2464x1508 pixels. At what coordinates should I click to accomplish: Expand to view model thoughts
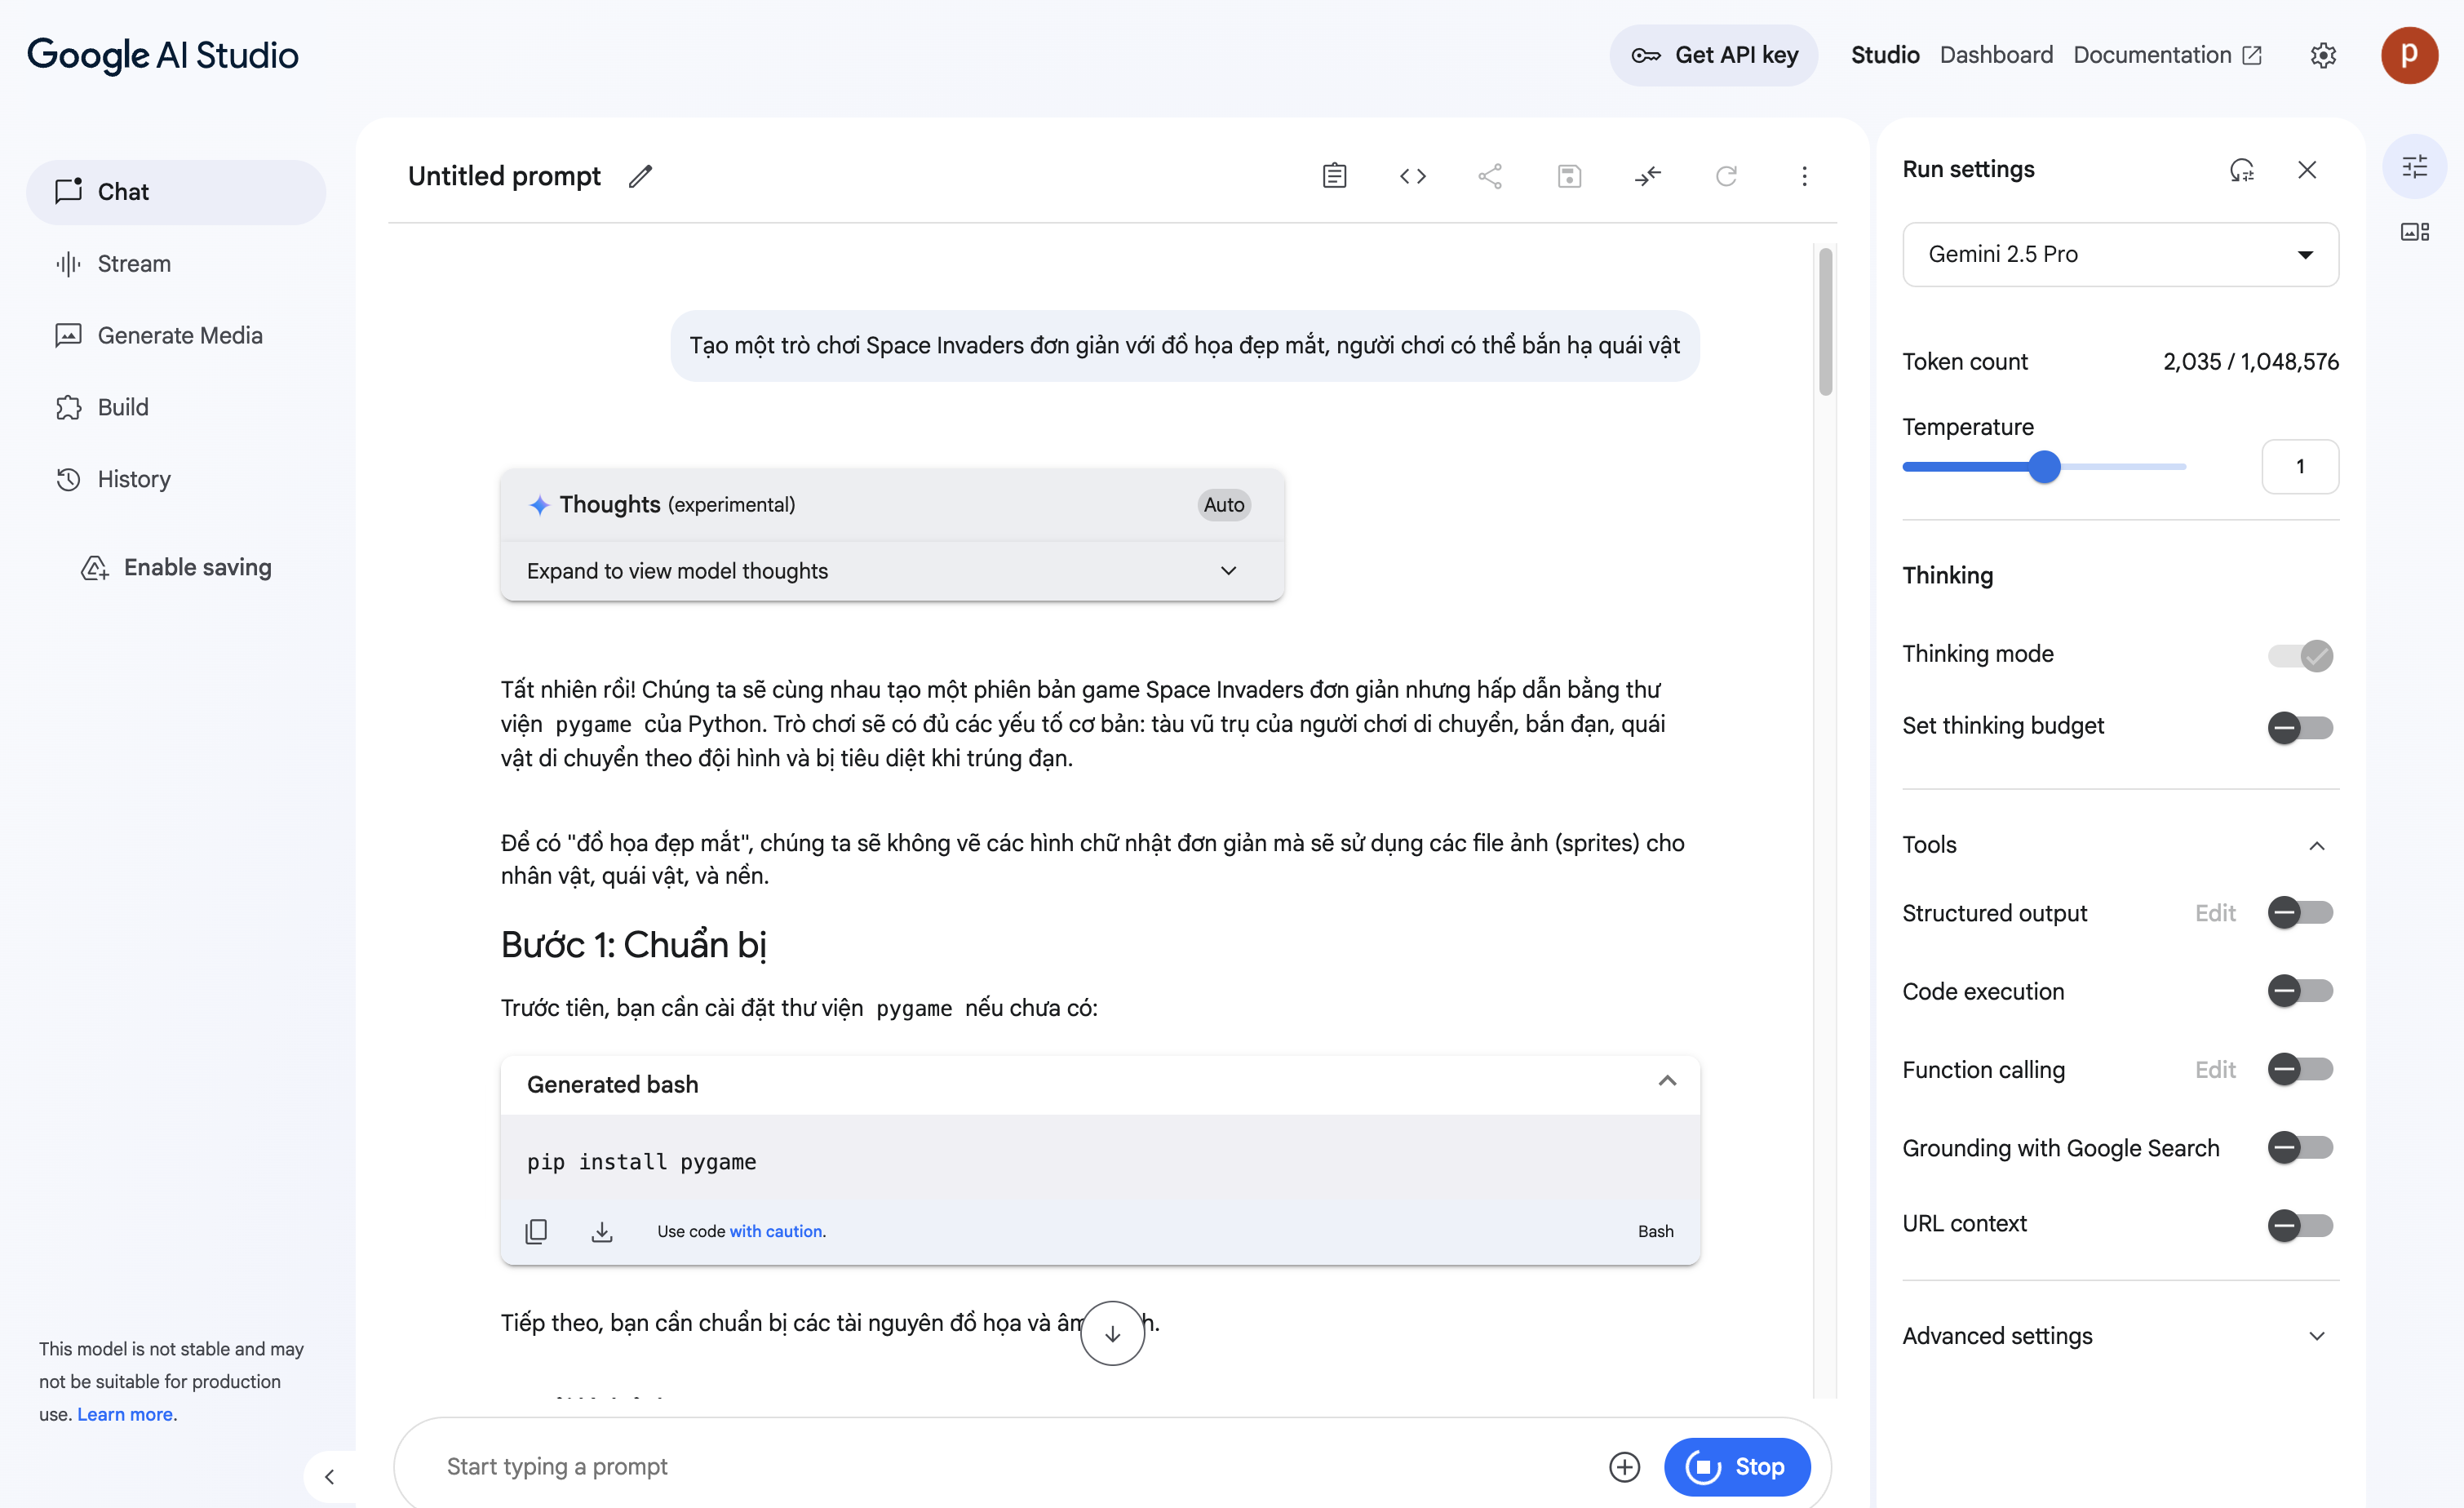pyautogui.click(x=891, y=571)
